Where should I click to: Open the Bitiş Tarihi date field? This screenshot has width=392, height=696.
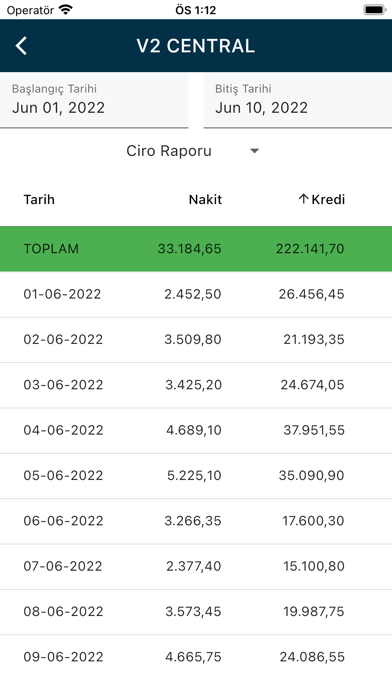click(297, 100)
